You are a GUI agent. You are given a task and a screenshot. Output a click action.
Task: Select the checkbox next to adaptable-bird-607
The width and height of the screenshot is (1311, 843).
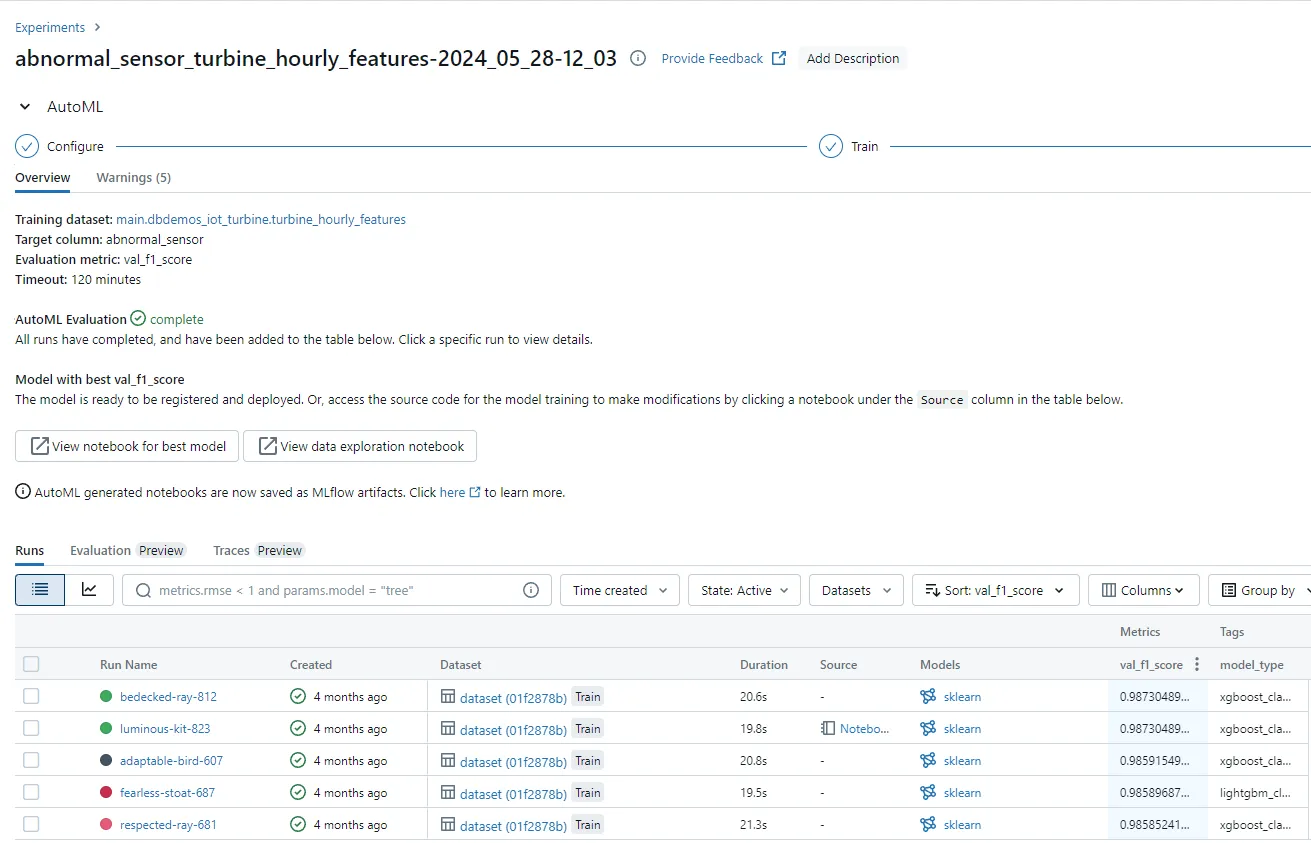click(31, 760)
